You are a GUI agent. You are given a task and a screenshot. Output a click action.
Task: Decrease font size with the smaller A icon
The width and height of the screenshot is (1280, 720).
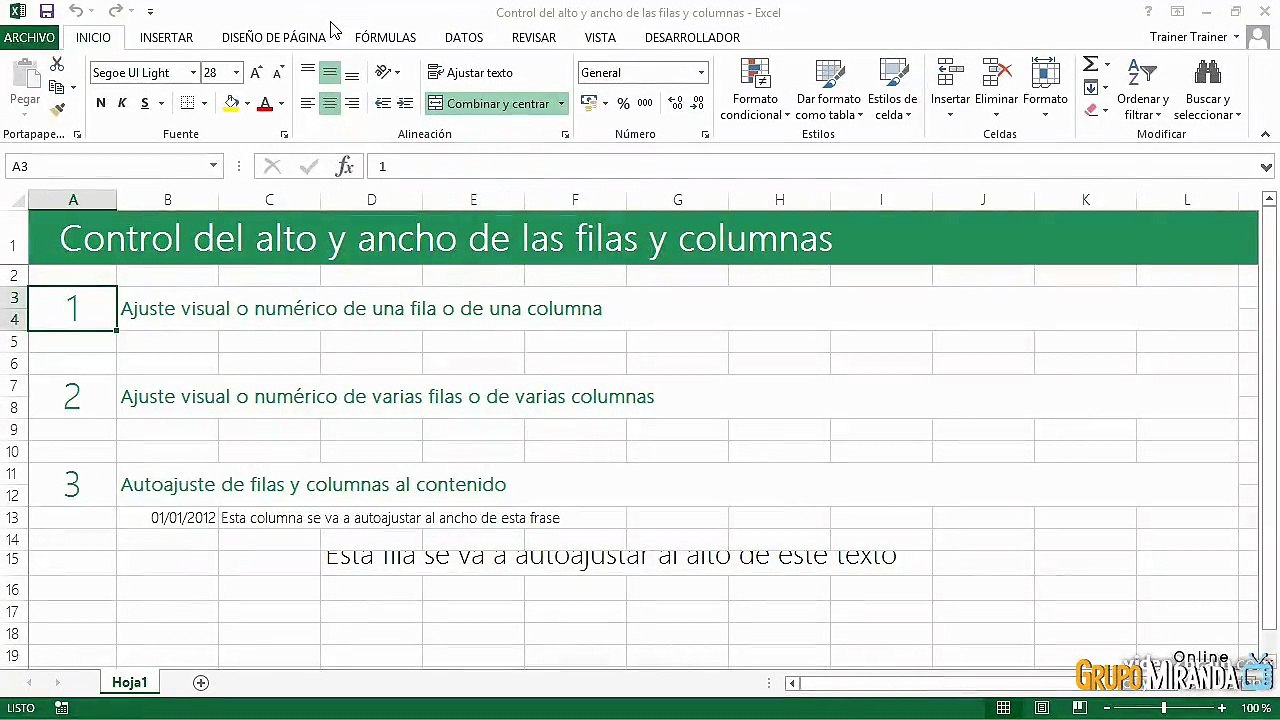click(279, 73)
